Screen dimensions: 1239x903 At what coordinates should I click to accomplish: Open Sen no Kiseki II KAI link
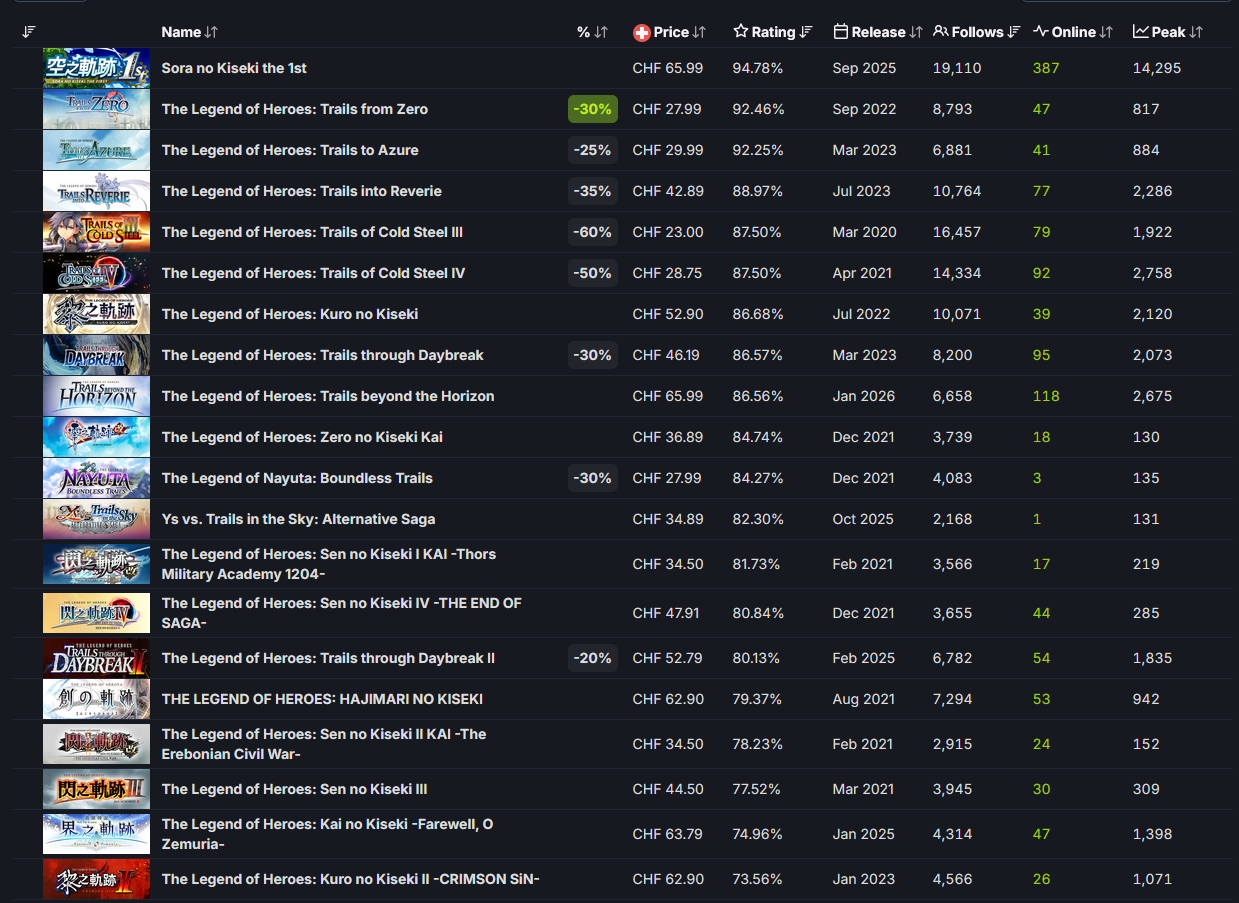click(x=324, y=744)
